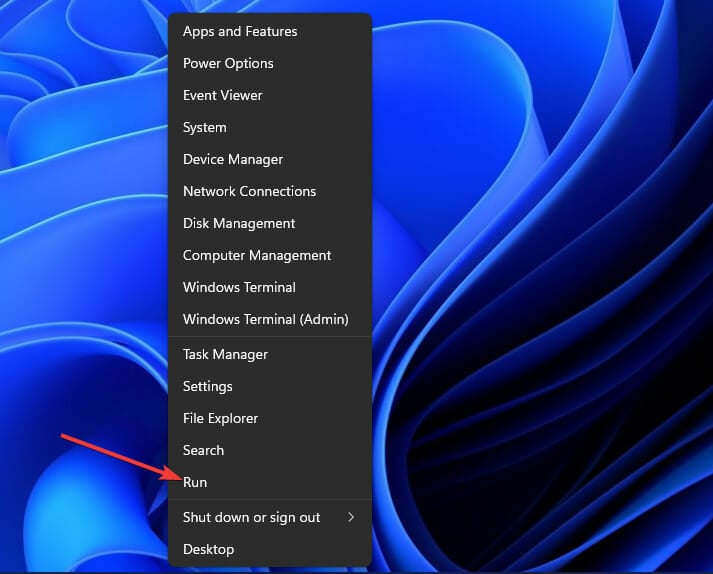Image resolution: width=713 pixels, height=574 pixels.
Task: Open Task Manager
Action: tap(225, 354)
